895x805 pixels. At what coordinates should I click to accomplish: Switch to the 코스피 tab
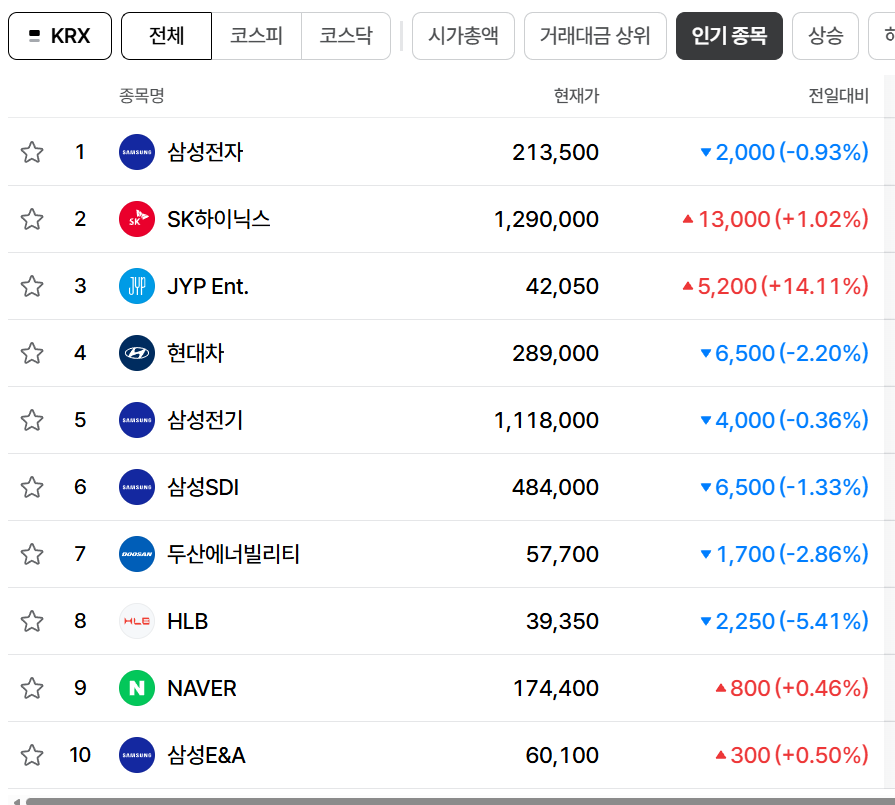coord(256,36)
